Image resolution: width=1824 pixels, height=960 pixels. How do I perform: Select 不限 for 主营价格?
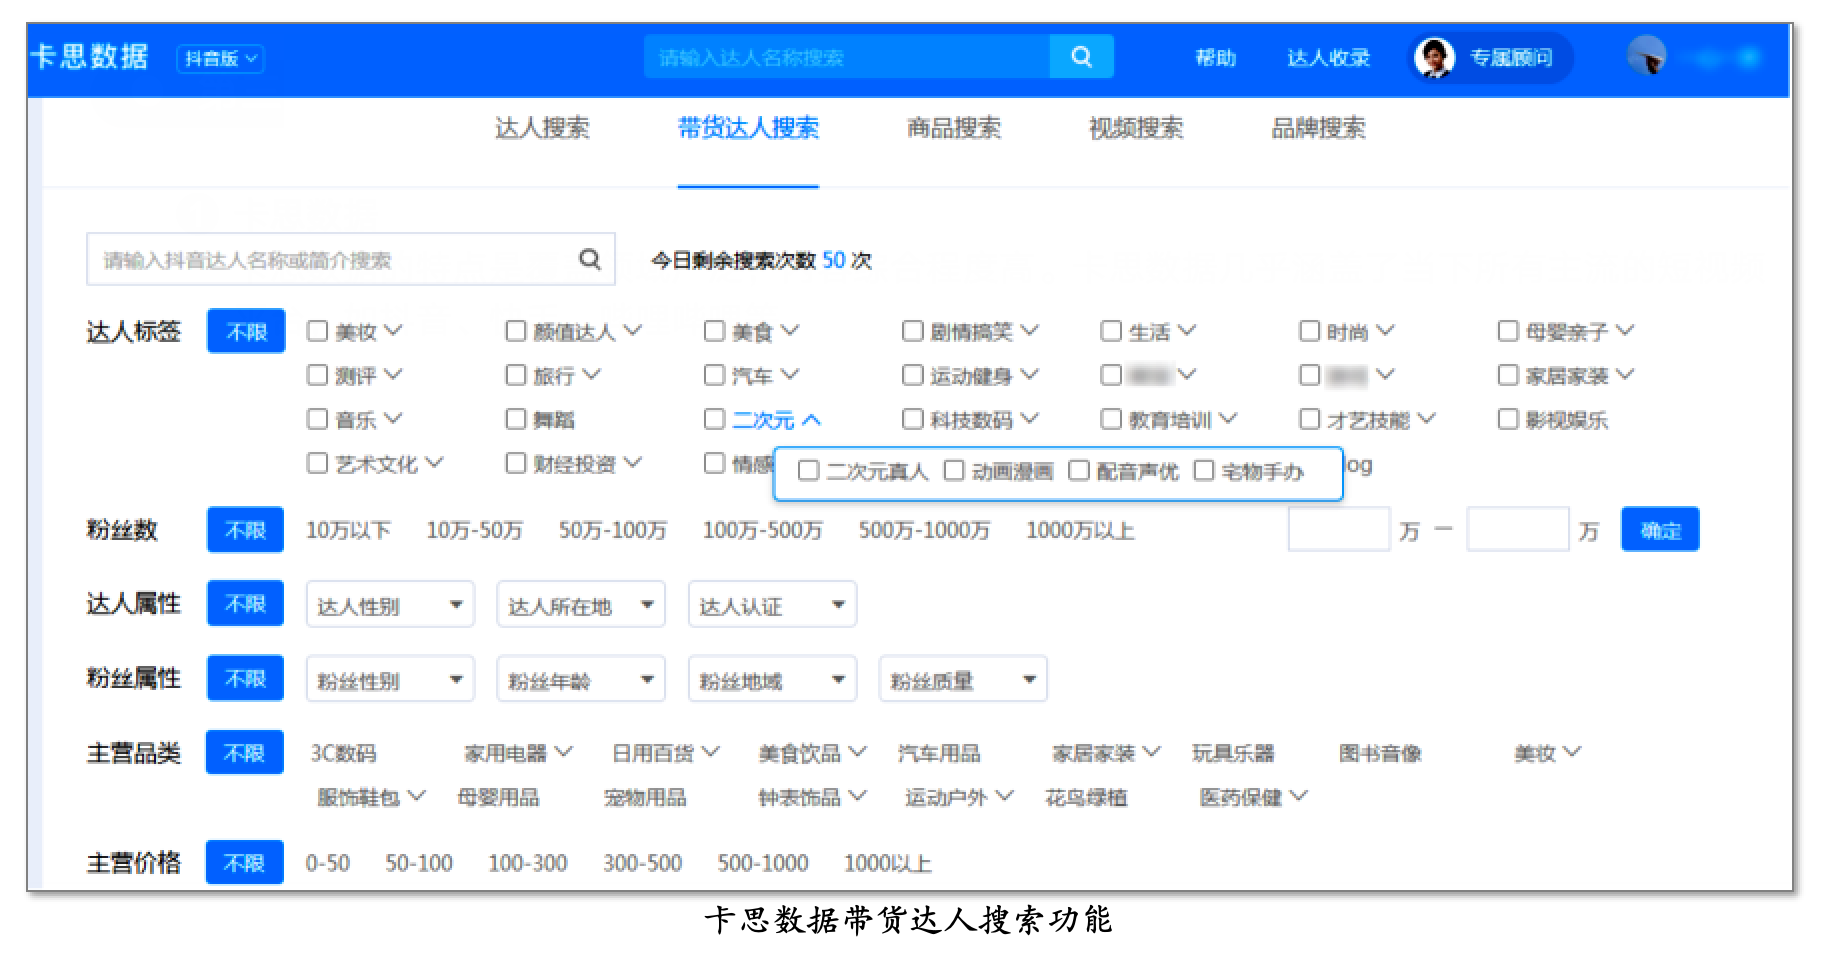[245, 862]
